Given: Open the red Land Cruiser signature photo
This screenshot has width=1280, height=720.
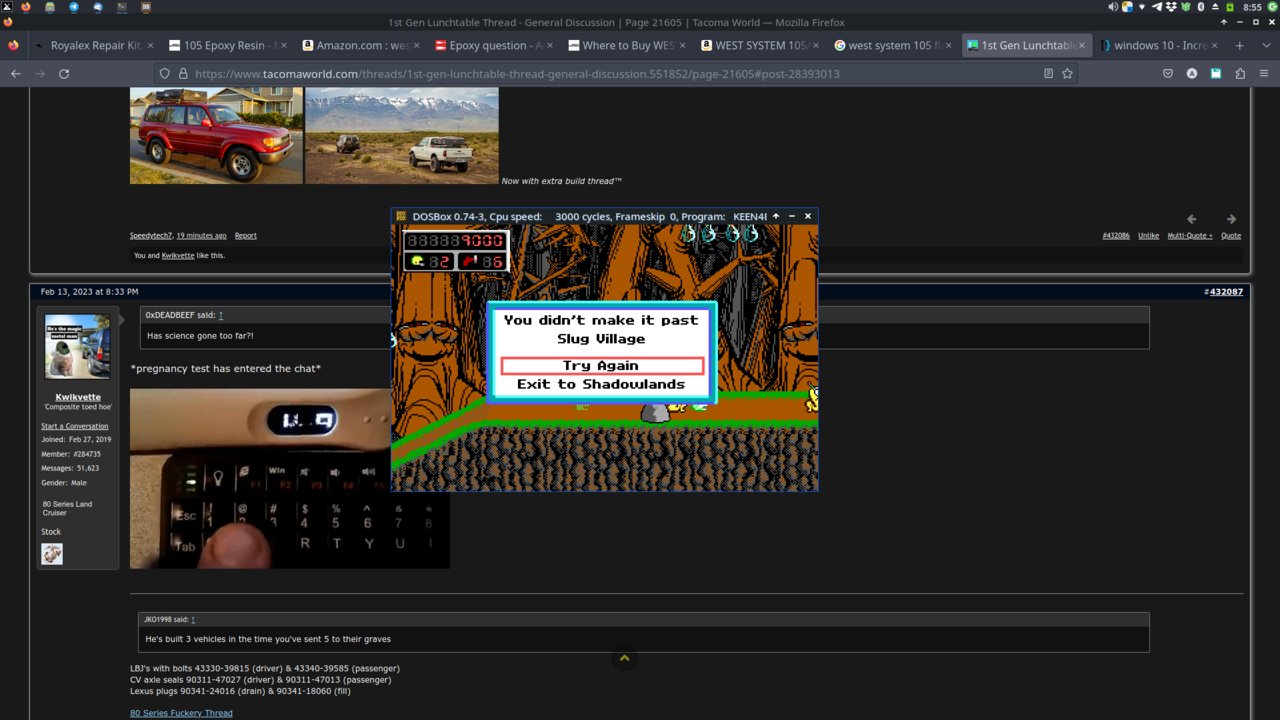Looking at the screenshot, I should coord(216,135).
